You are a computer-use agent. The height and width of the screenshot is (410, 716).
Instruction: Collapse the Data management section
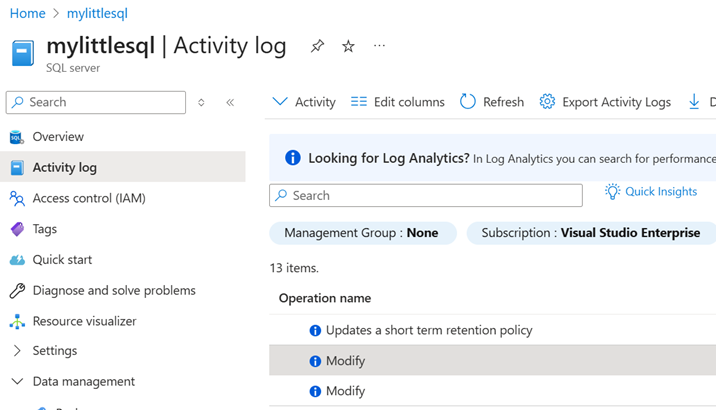point(17,381)
